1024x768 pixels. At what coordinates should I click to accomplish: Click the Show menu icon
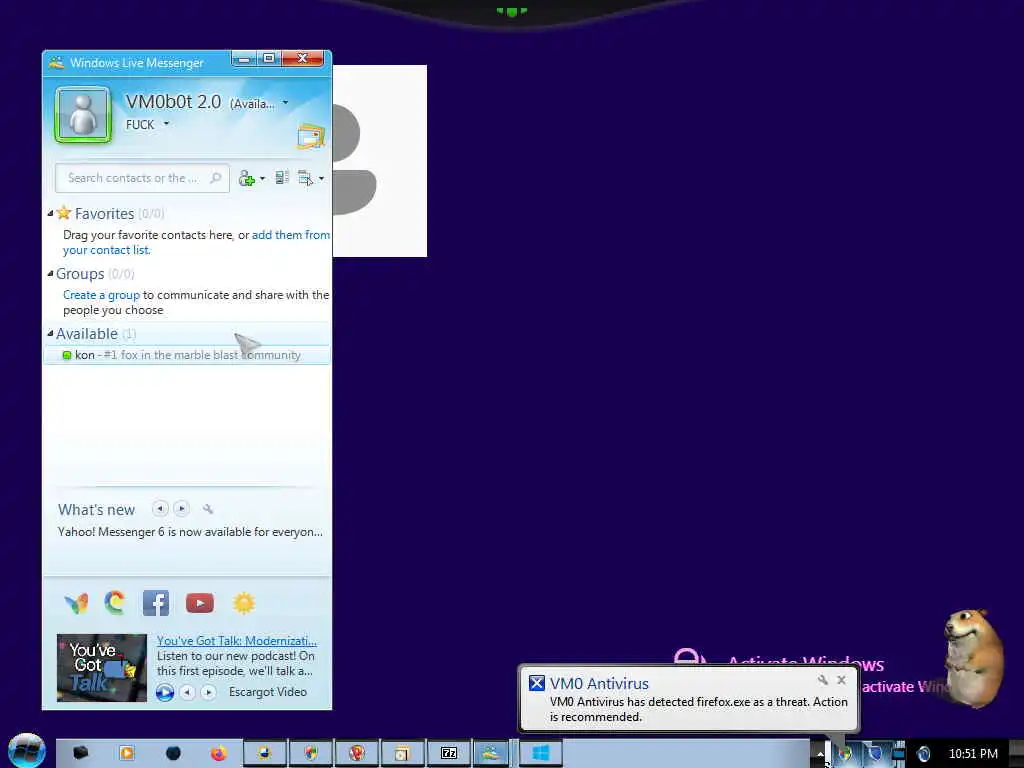click(305, 178)
